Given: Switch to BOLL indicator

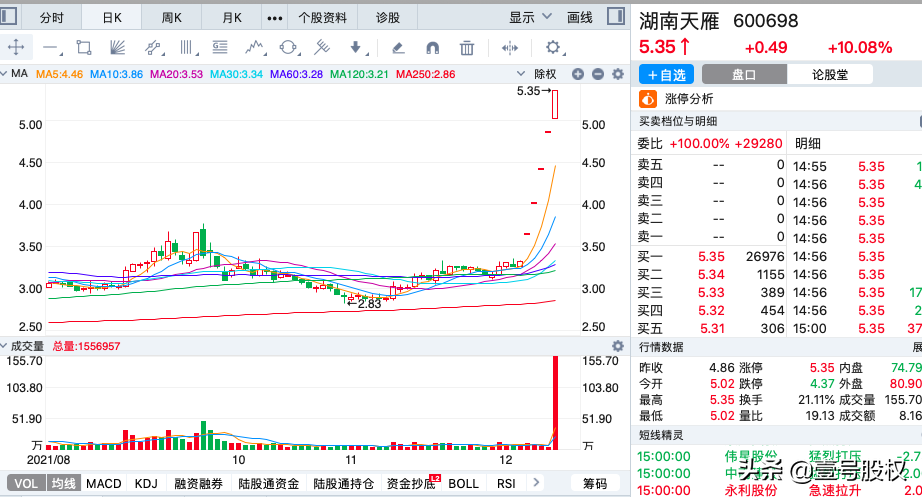Looking at the screenshot, I should [463, 483].
